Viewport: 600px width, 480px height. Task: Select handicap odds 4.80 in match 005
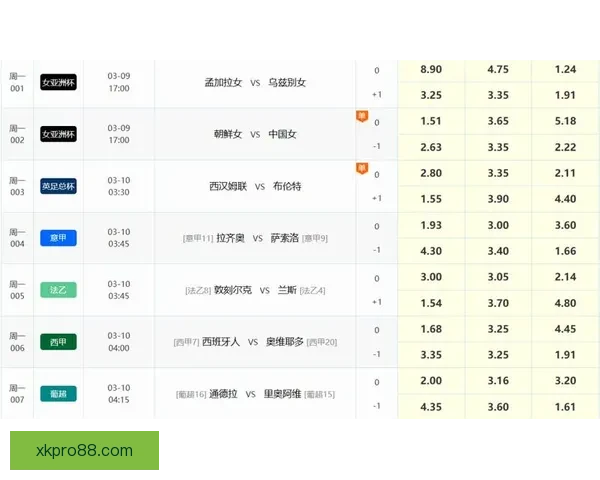point(565,303)
